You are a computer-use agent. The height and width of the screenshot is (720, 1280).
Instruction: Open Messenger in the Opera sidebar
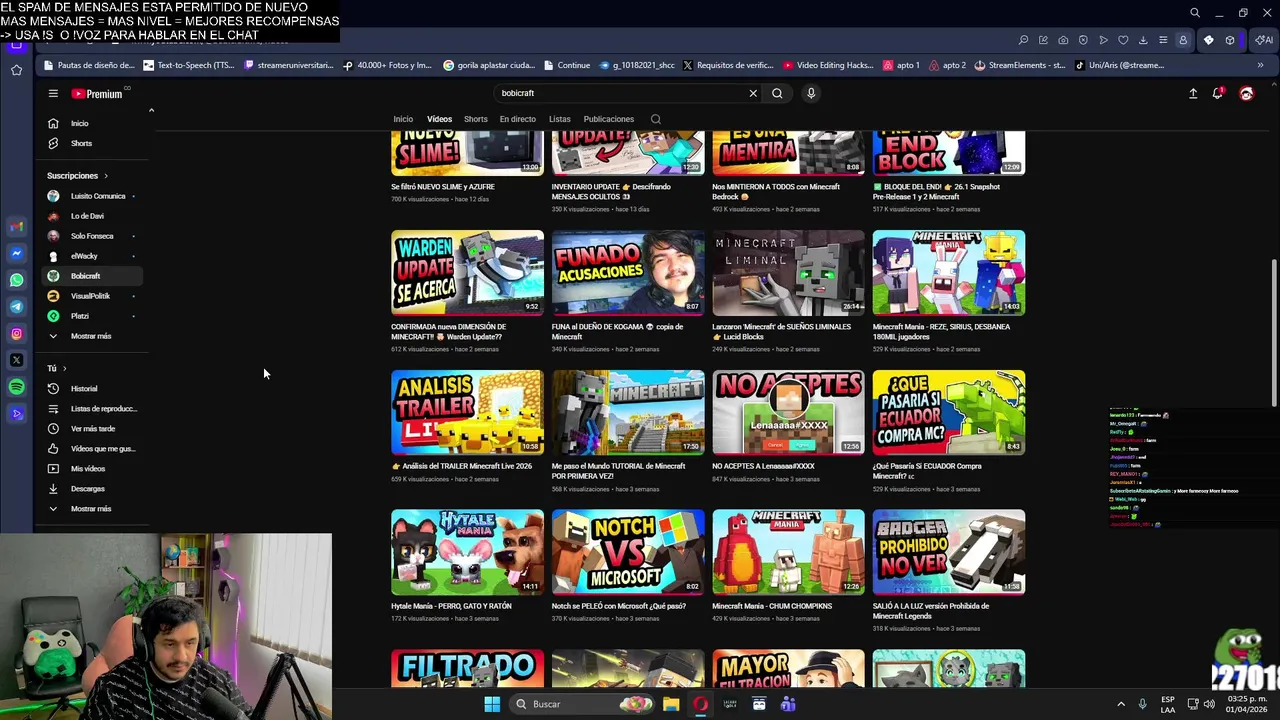pyautogui.click(x=16, y=253)
